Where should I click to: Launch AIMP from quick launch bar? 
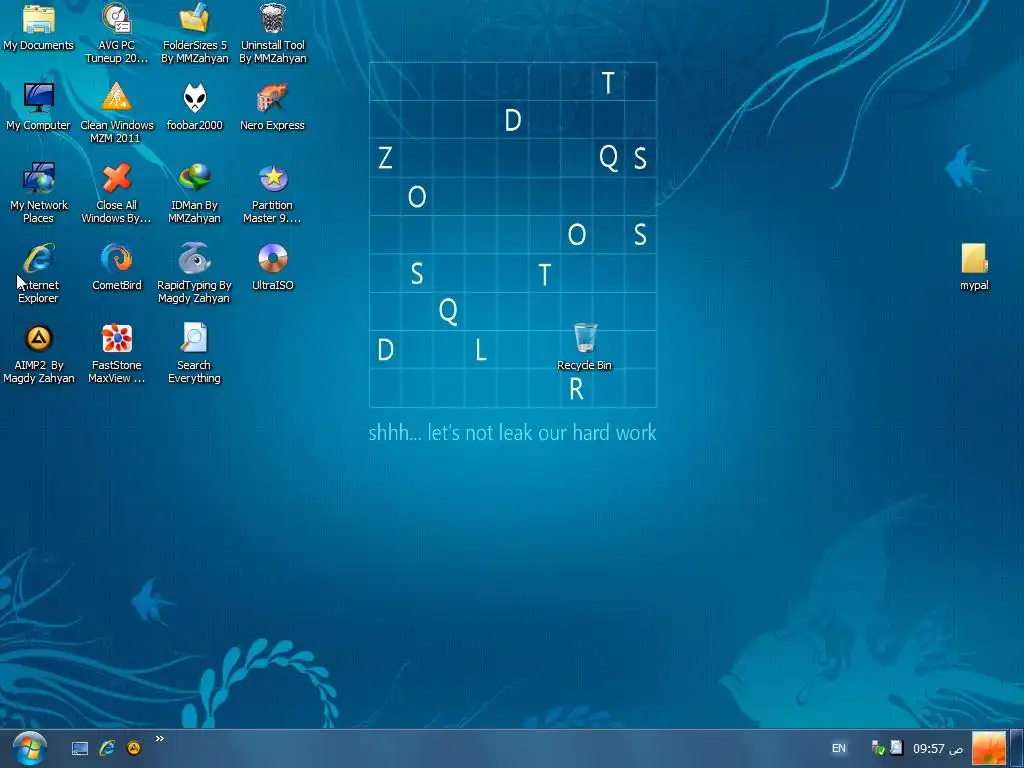click(x=134, y=748)
